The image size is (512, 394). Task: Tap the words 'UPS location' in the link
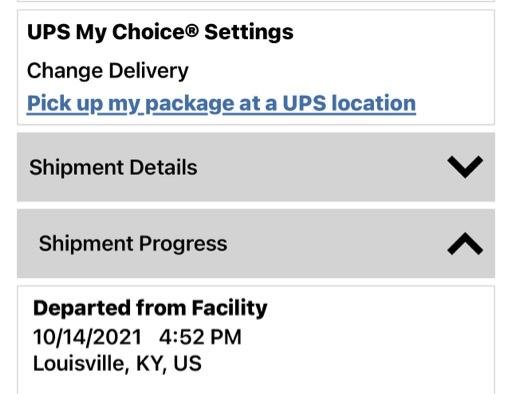(x=349, y=103)
